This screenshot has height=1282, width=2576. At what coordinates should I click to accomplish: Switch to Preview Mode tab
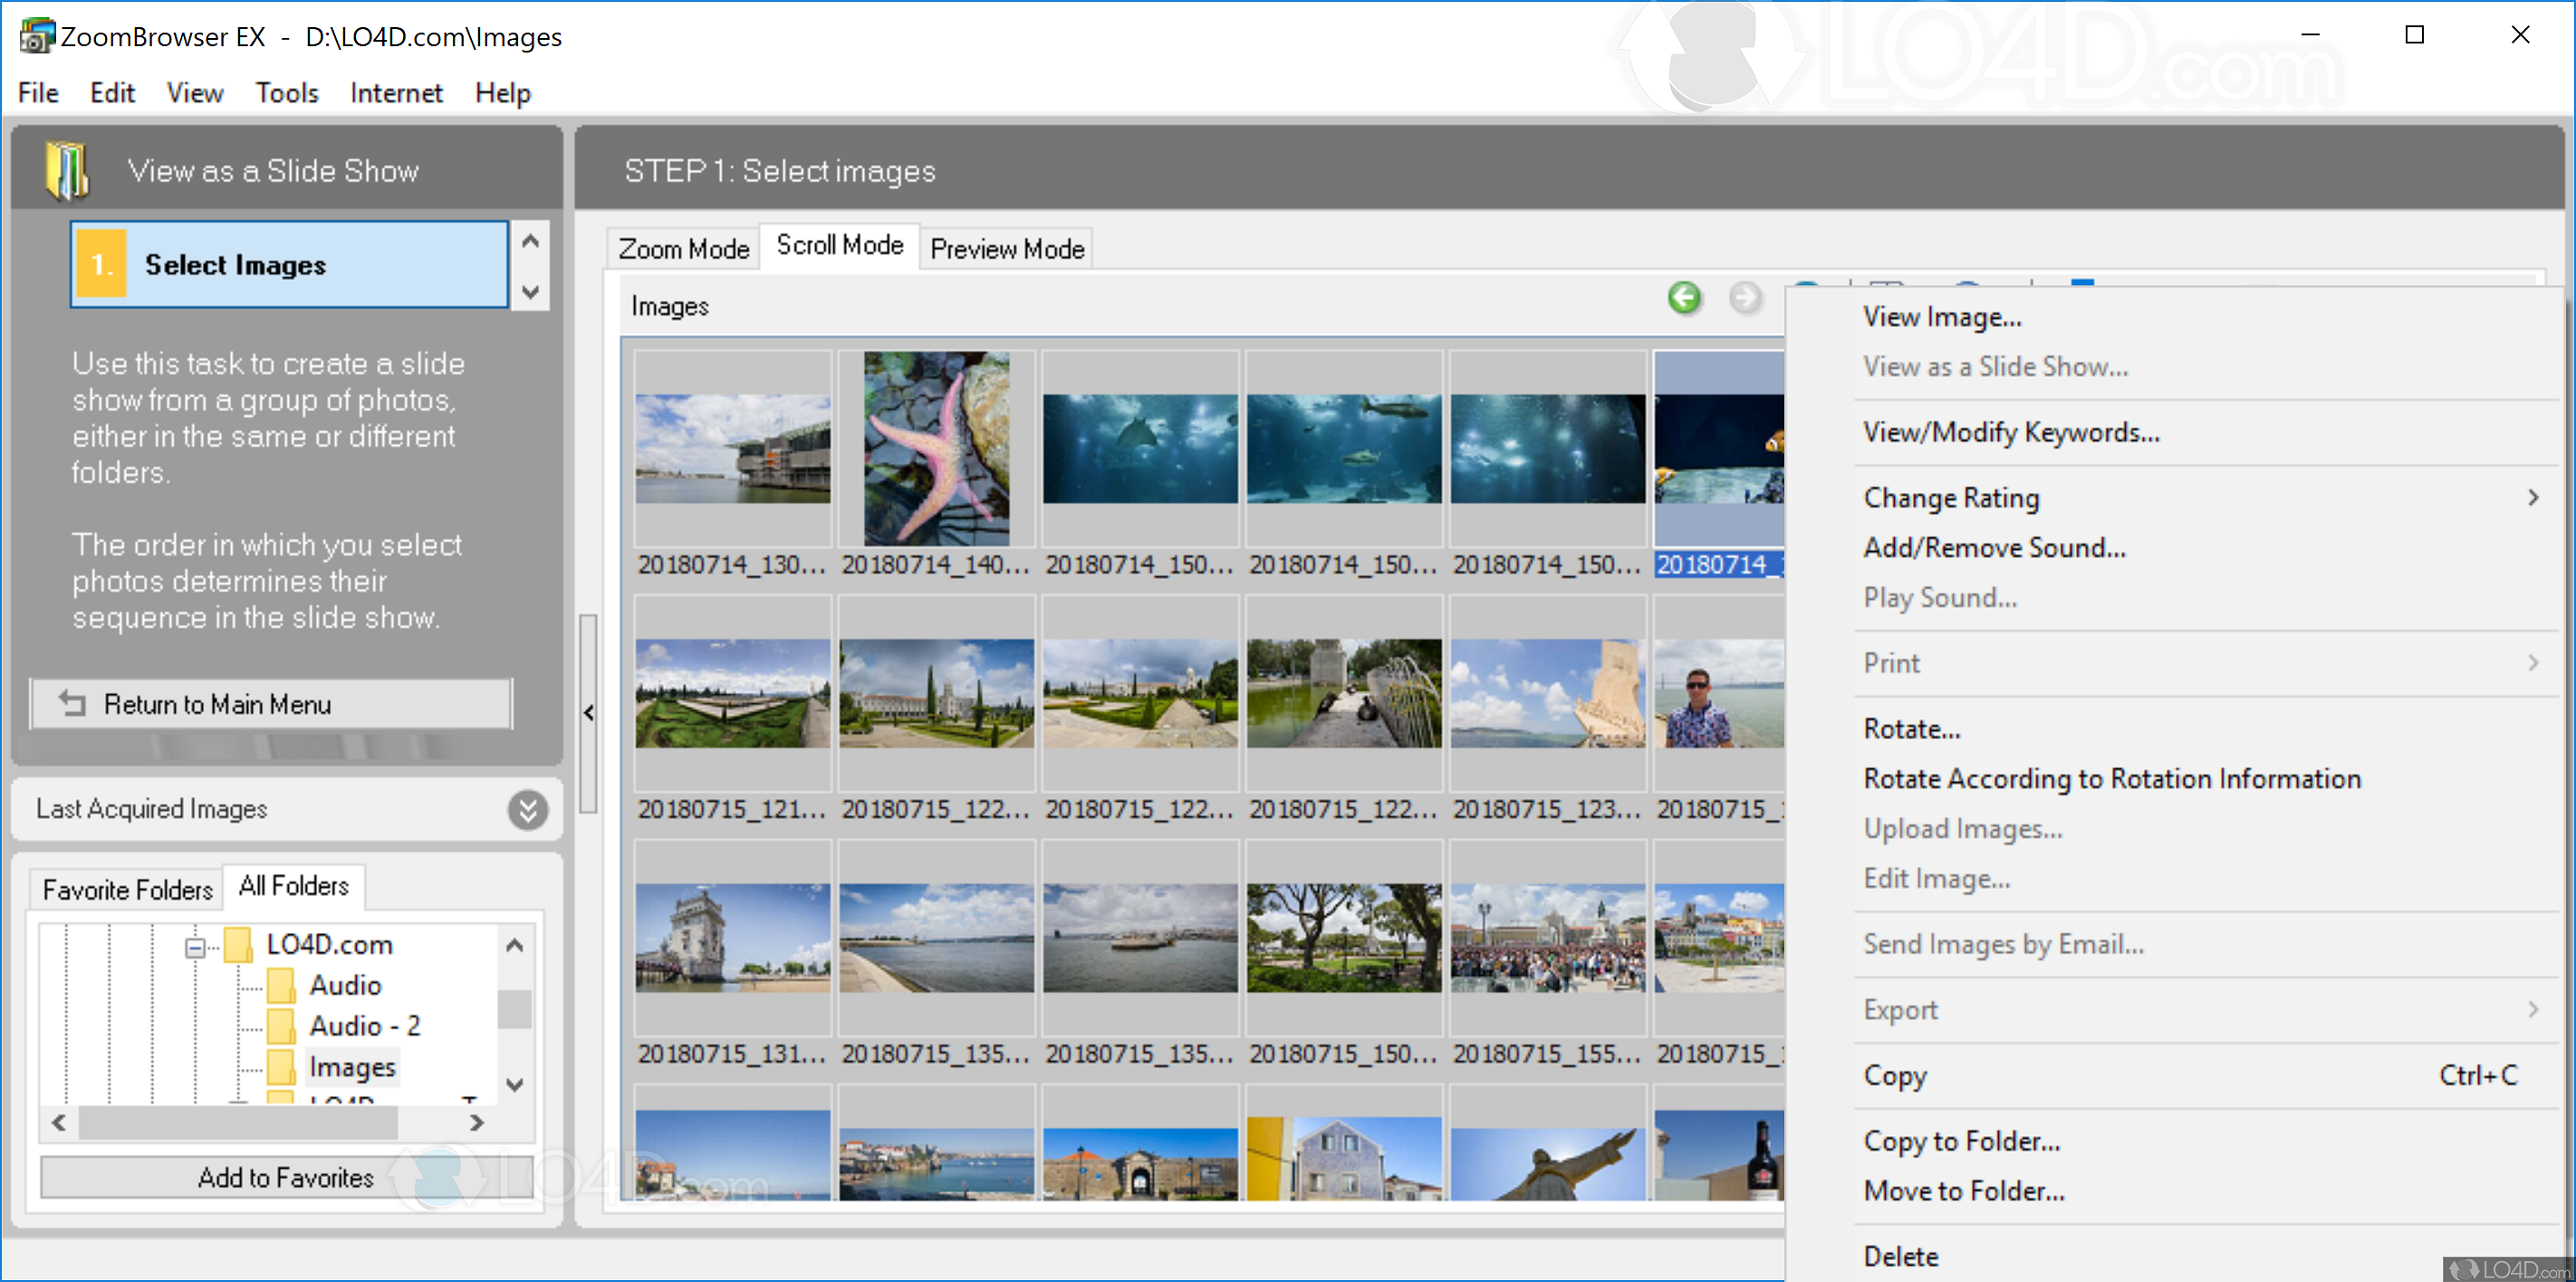(x=1006, y=249)
